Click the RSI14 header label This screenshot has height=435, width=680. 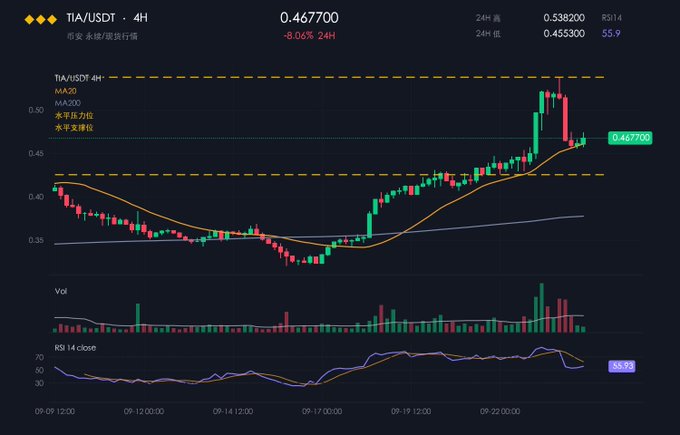611,18
